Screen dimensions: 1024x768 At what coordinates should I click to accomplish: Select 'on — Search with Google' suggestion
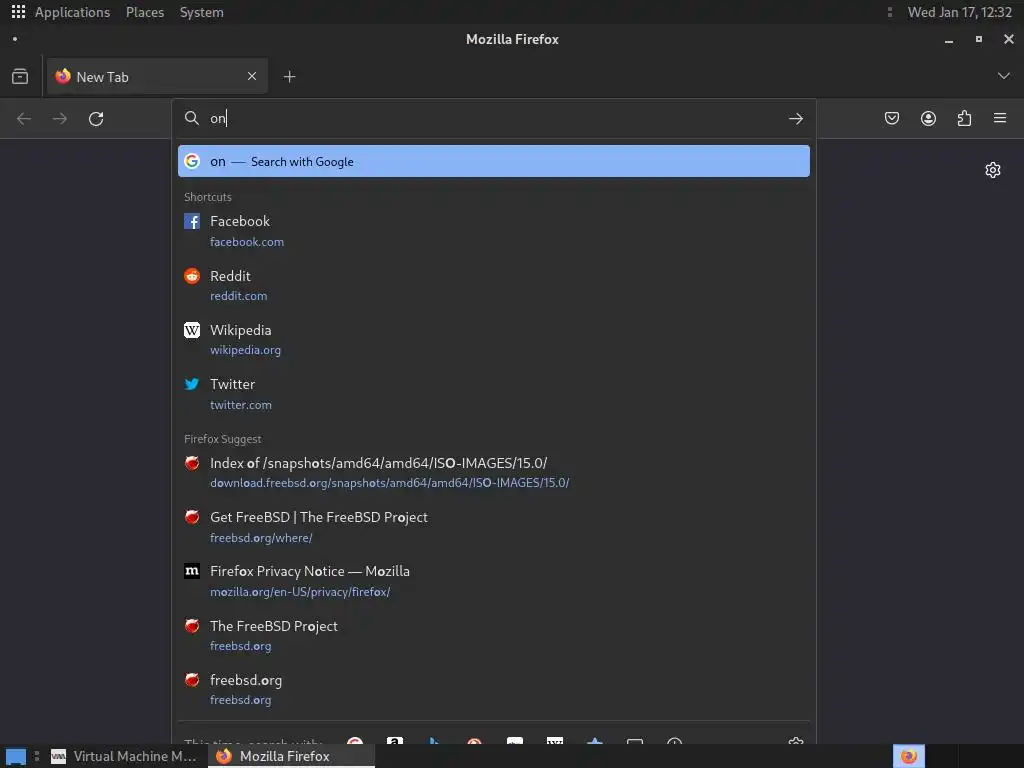tap(494, 161)
